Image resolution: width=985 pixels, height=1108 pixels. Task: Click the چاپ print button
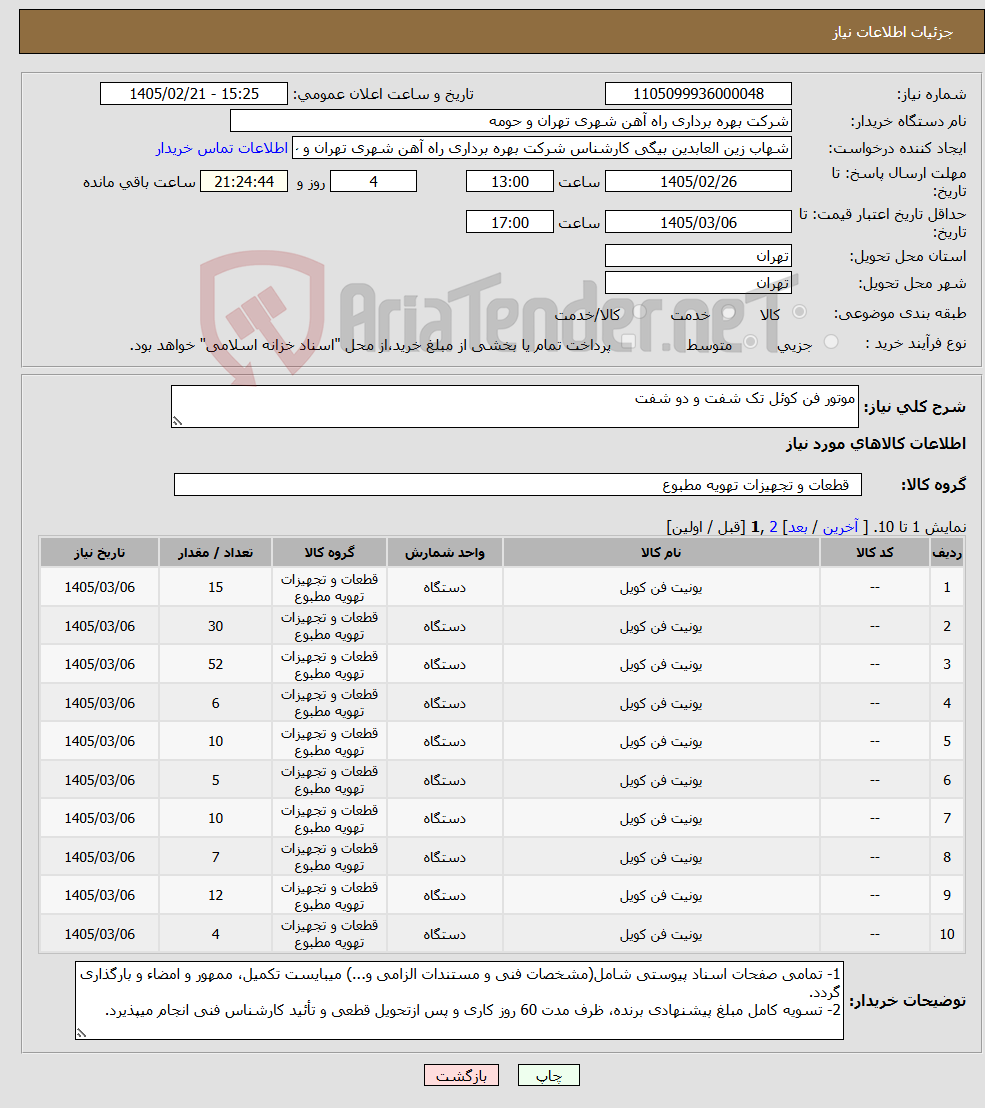[x=548, y=1075]
